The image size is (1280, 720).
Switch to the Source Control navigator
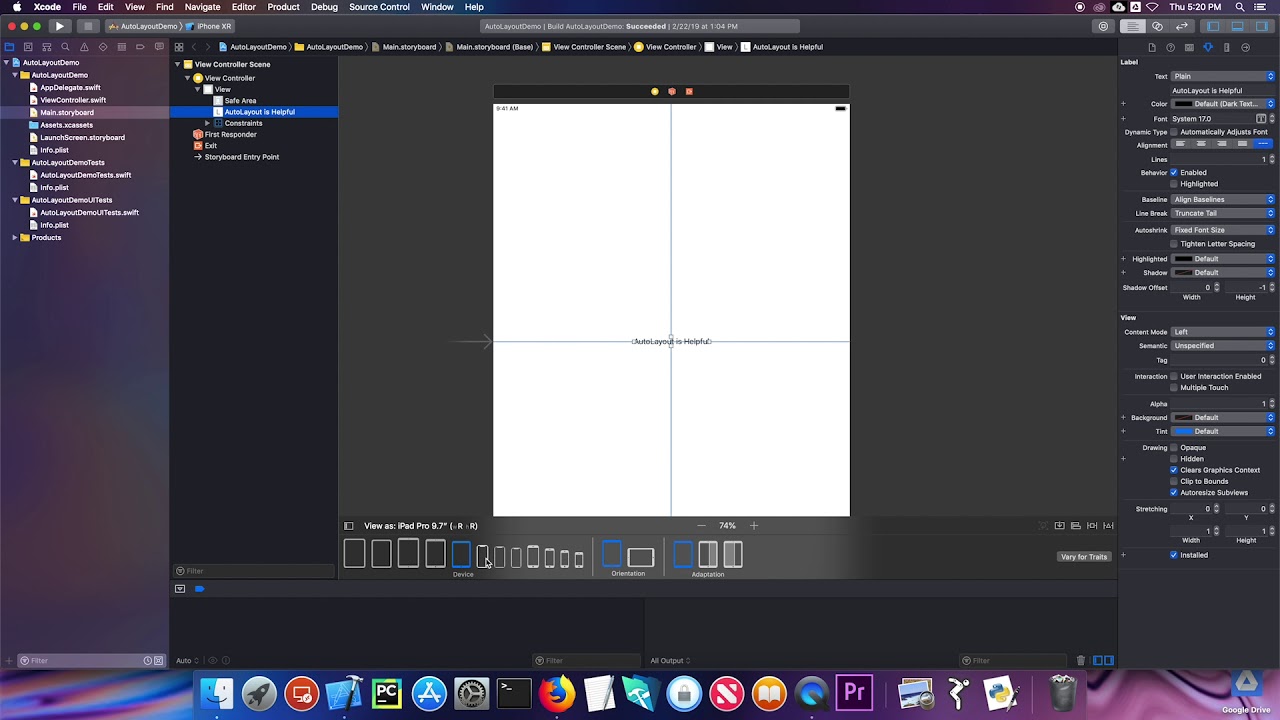(x=28, y=47)
